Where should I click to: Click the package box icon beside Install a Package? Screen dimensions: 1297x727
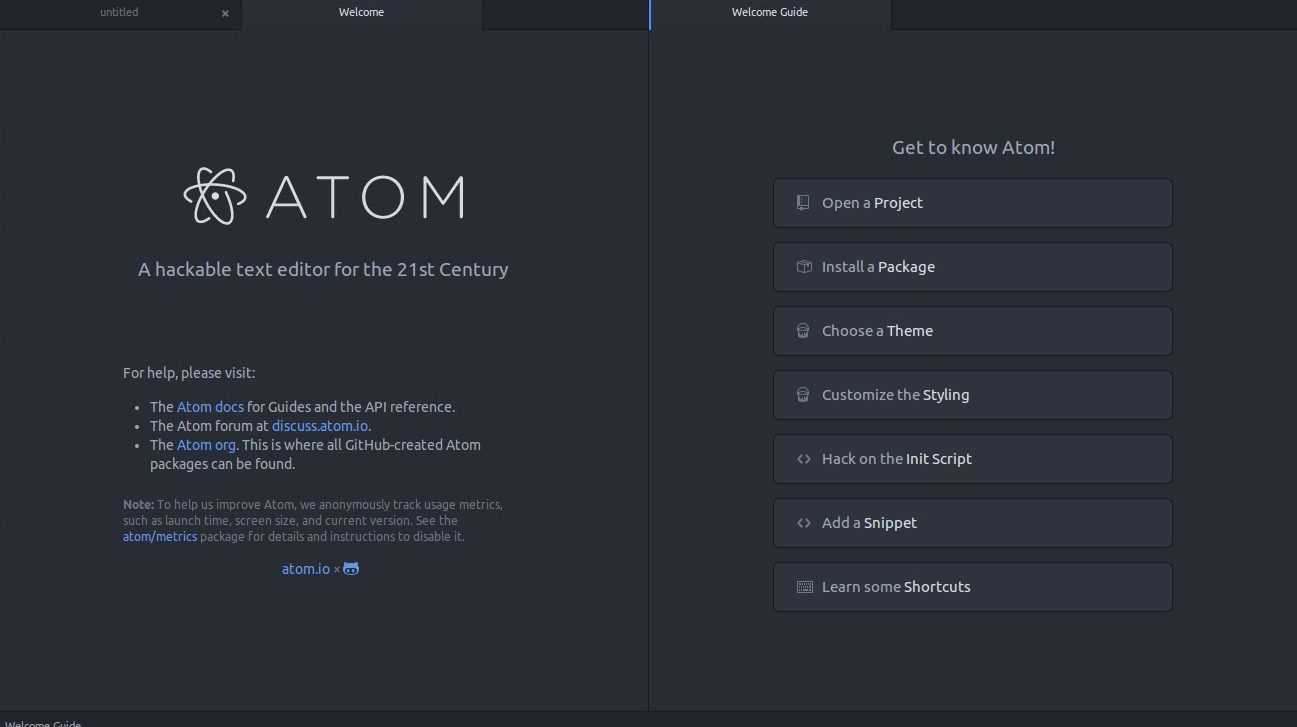[803, 267]
